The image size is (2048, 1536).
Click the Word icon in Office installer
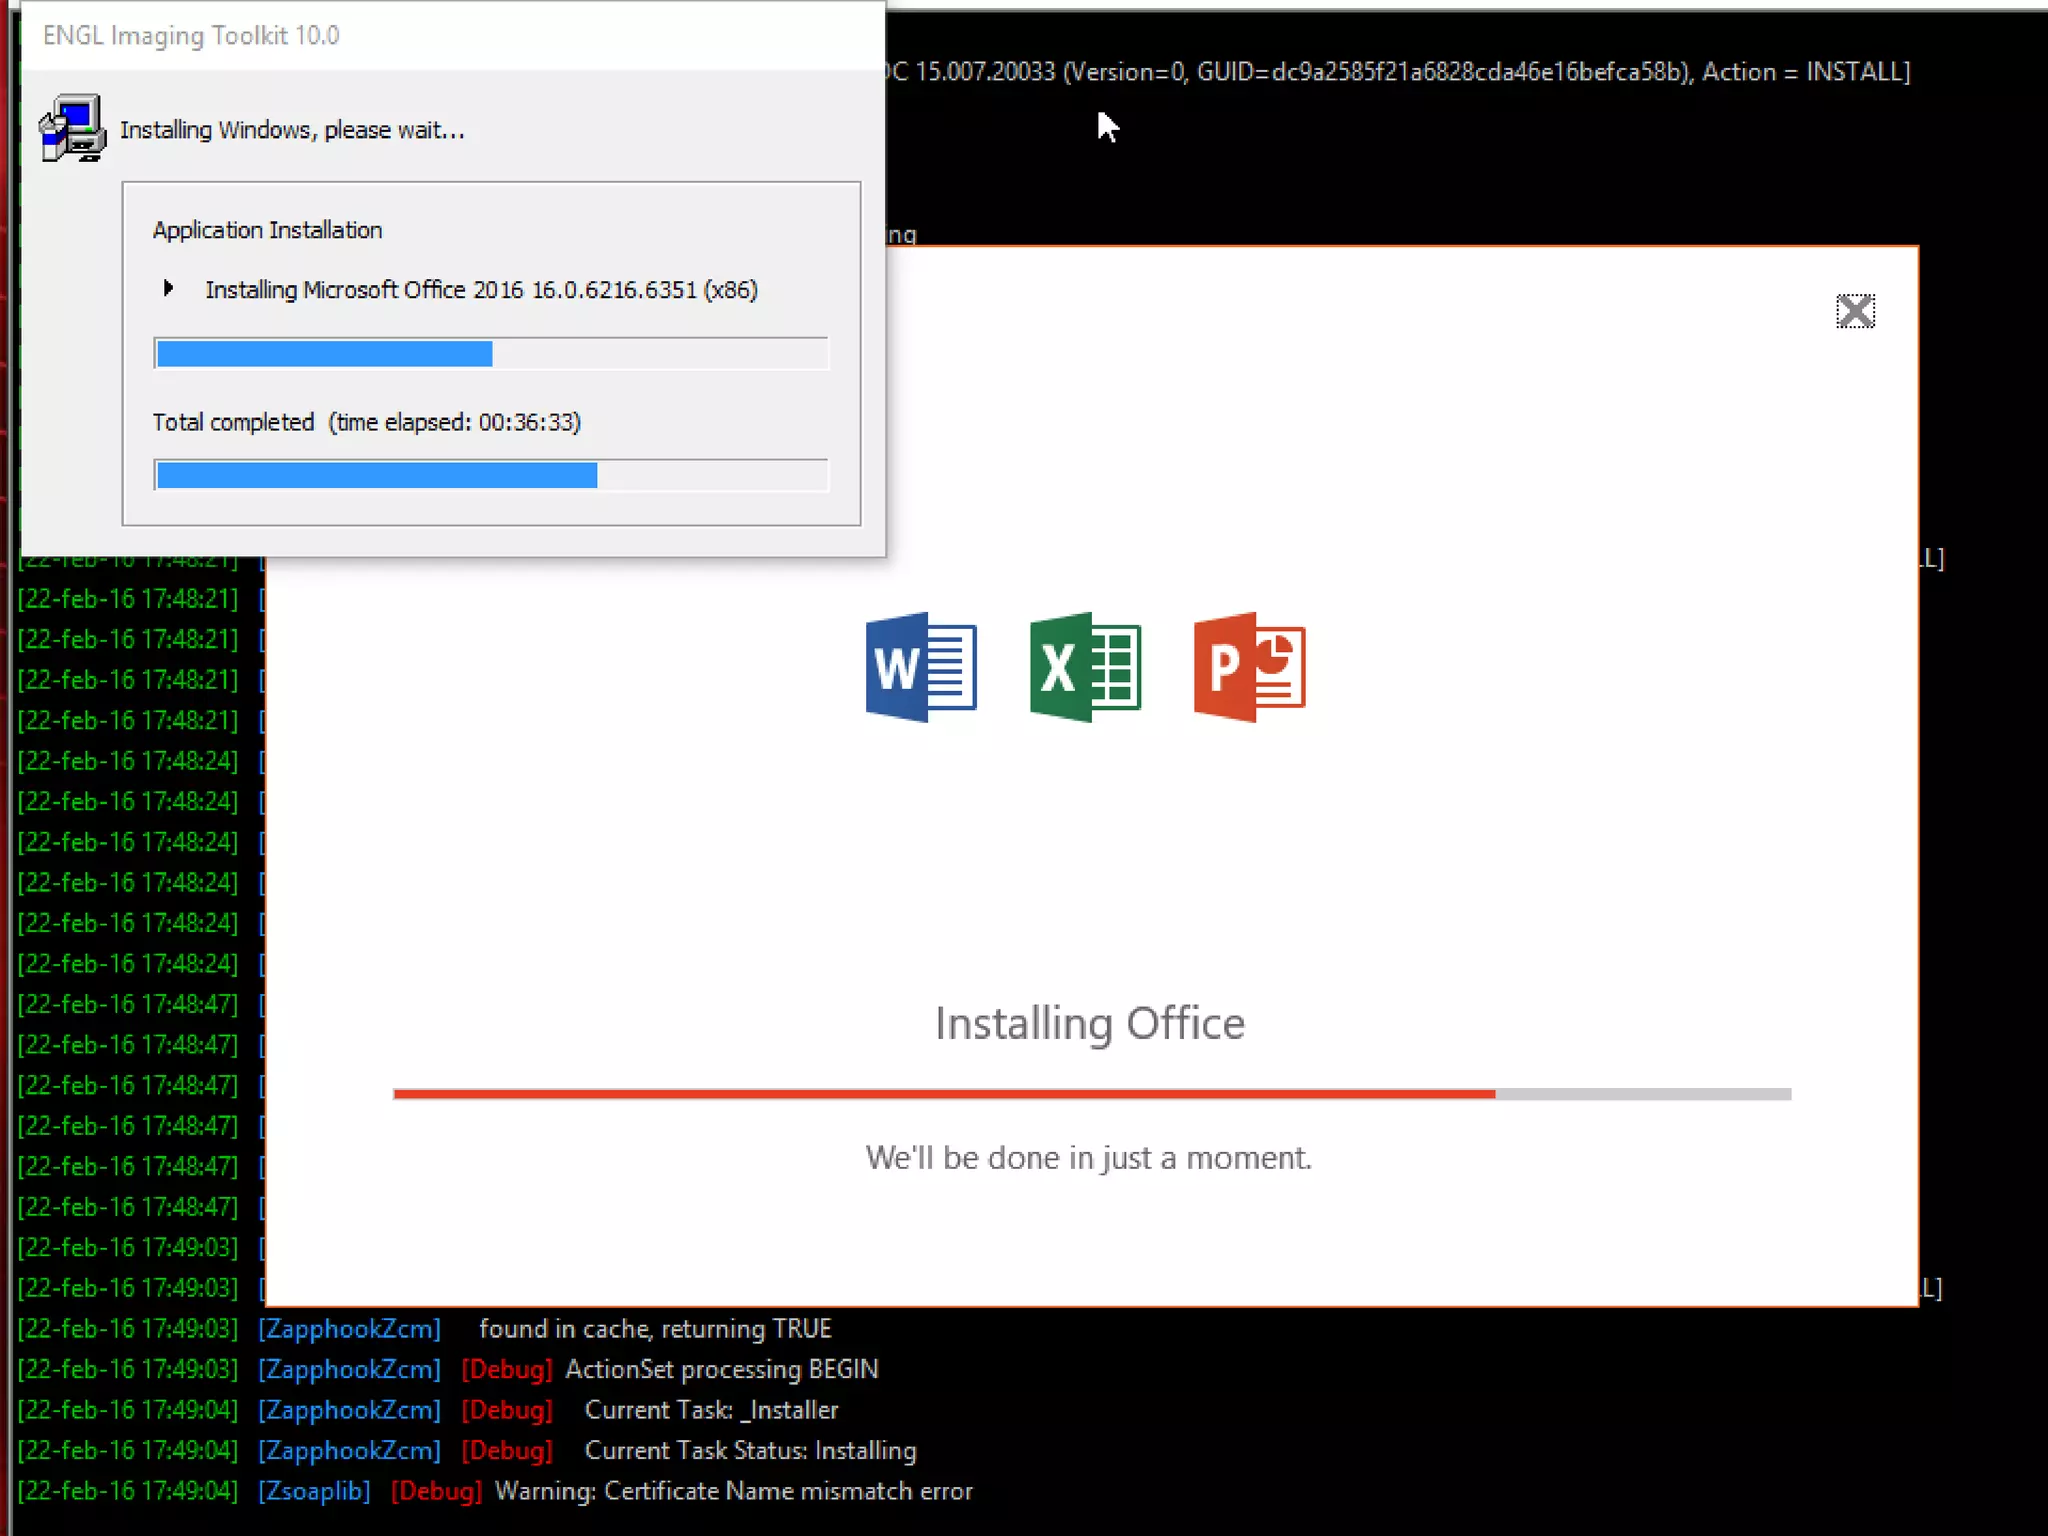pos(921,667)
